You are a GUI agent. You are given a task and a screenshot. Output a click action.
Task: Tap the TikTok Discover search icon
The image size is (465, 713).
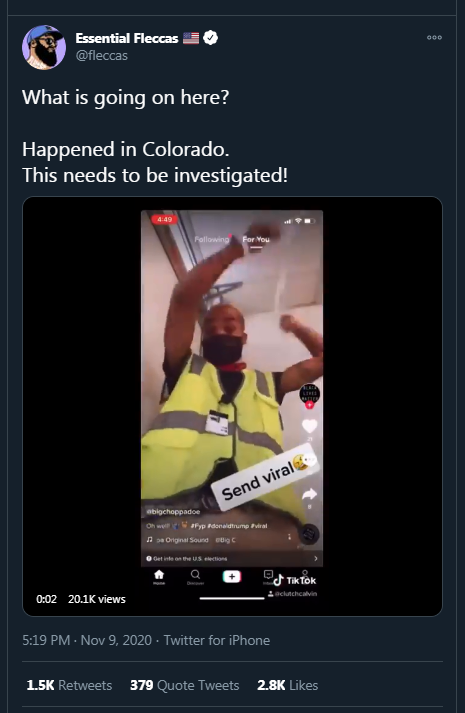195,576
